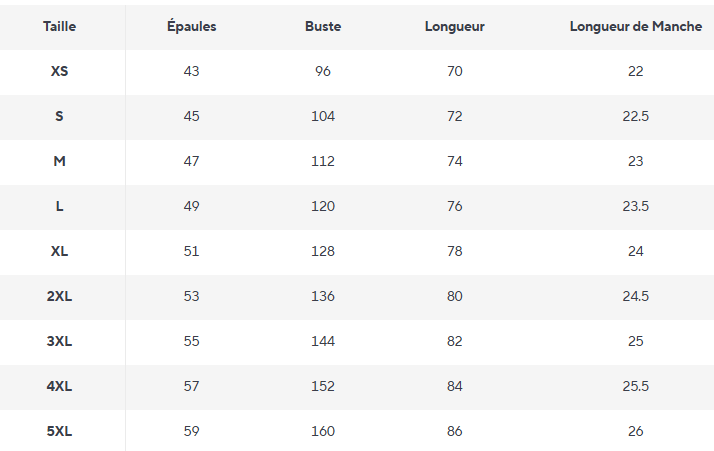Click the XL size row label

click(59, 251)
